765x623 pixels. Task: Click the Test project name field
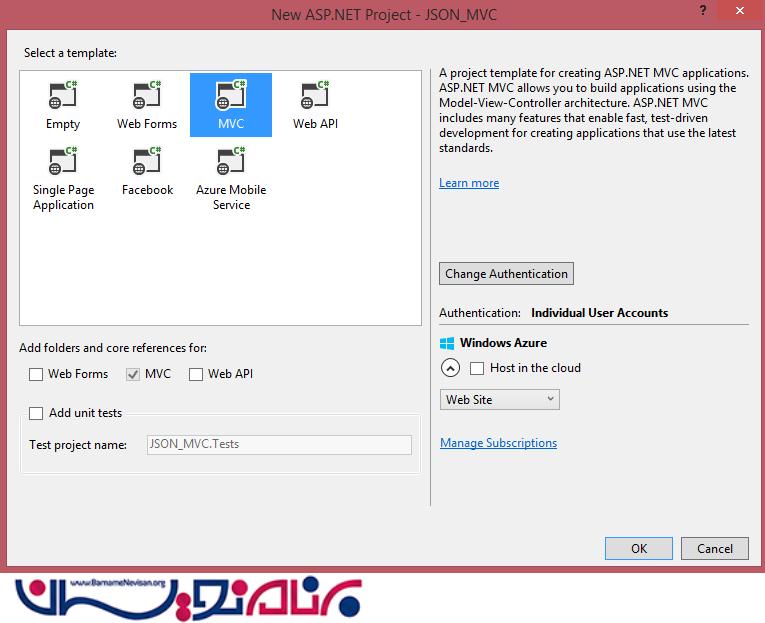pyautogui.click(x=279, y=445)
